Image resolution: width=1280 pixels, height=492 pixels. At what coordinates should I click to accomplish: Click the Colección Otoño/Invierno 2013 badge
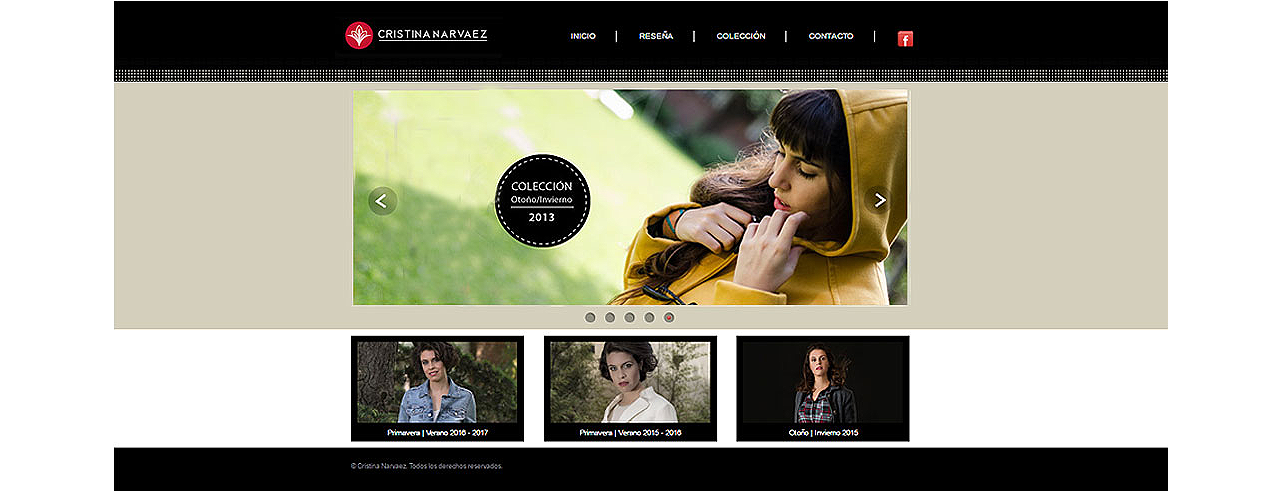click(542, 201)
